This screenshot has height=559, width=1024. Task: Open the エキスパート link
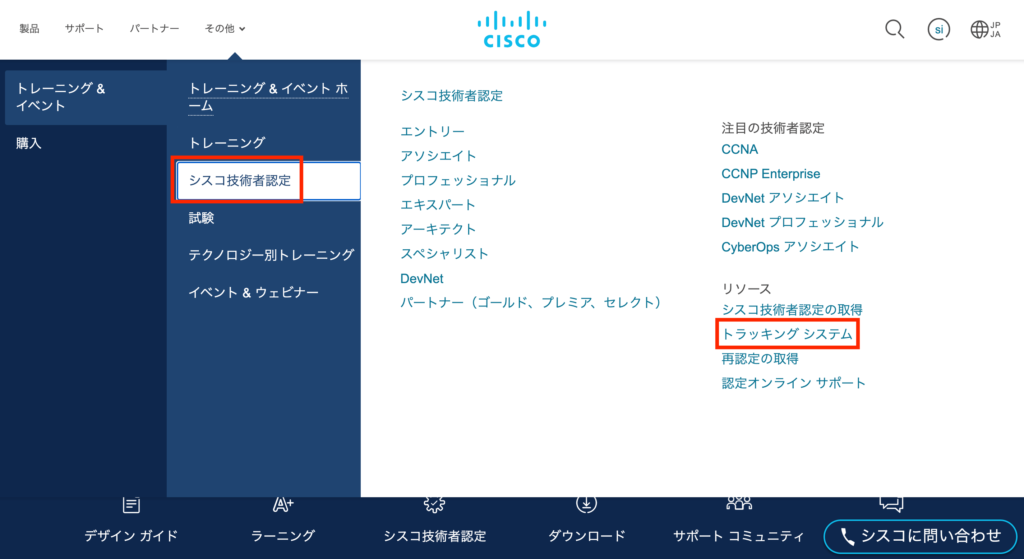click(438, 204)
